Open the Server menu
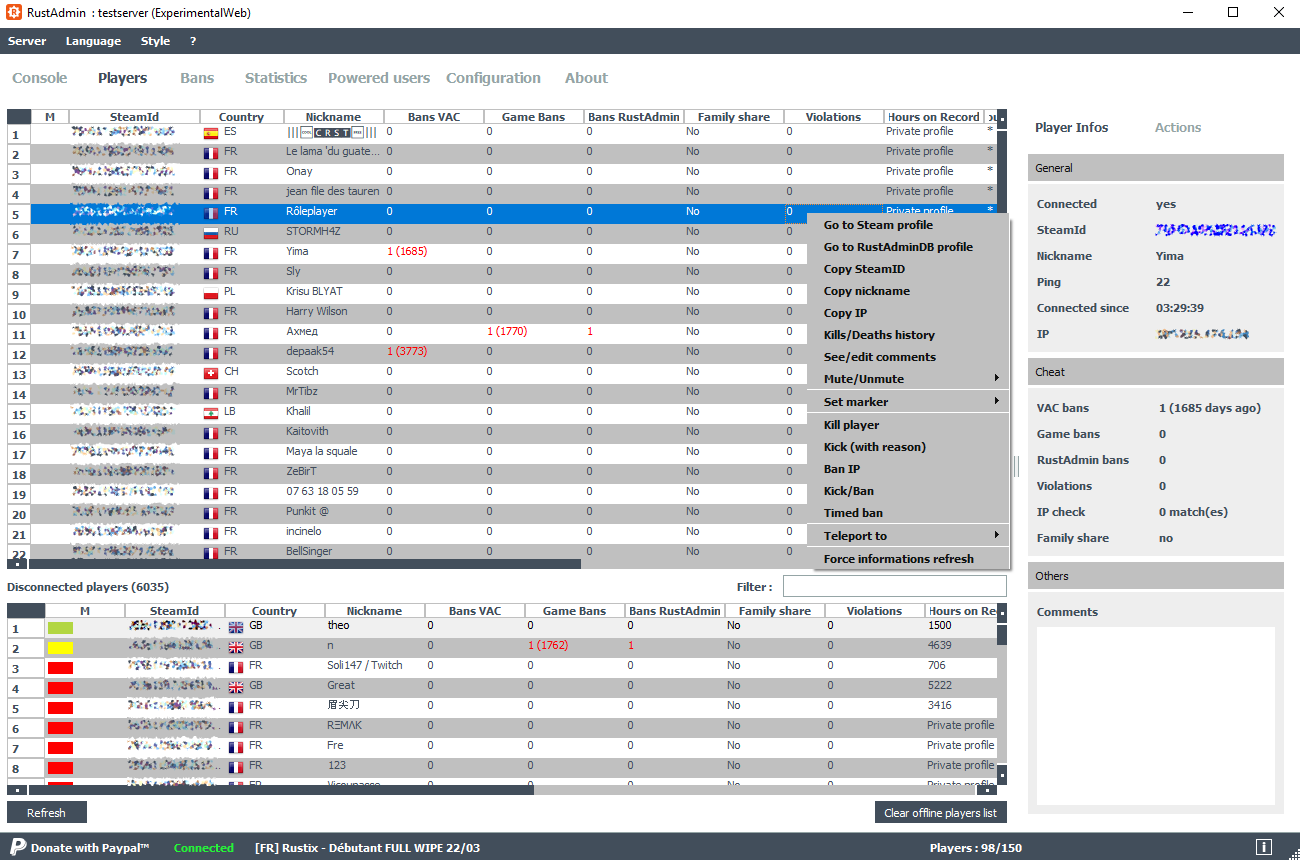 27,41
